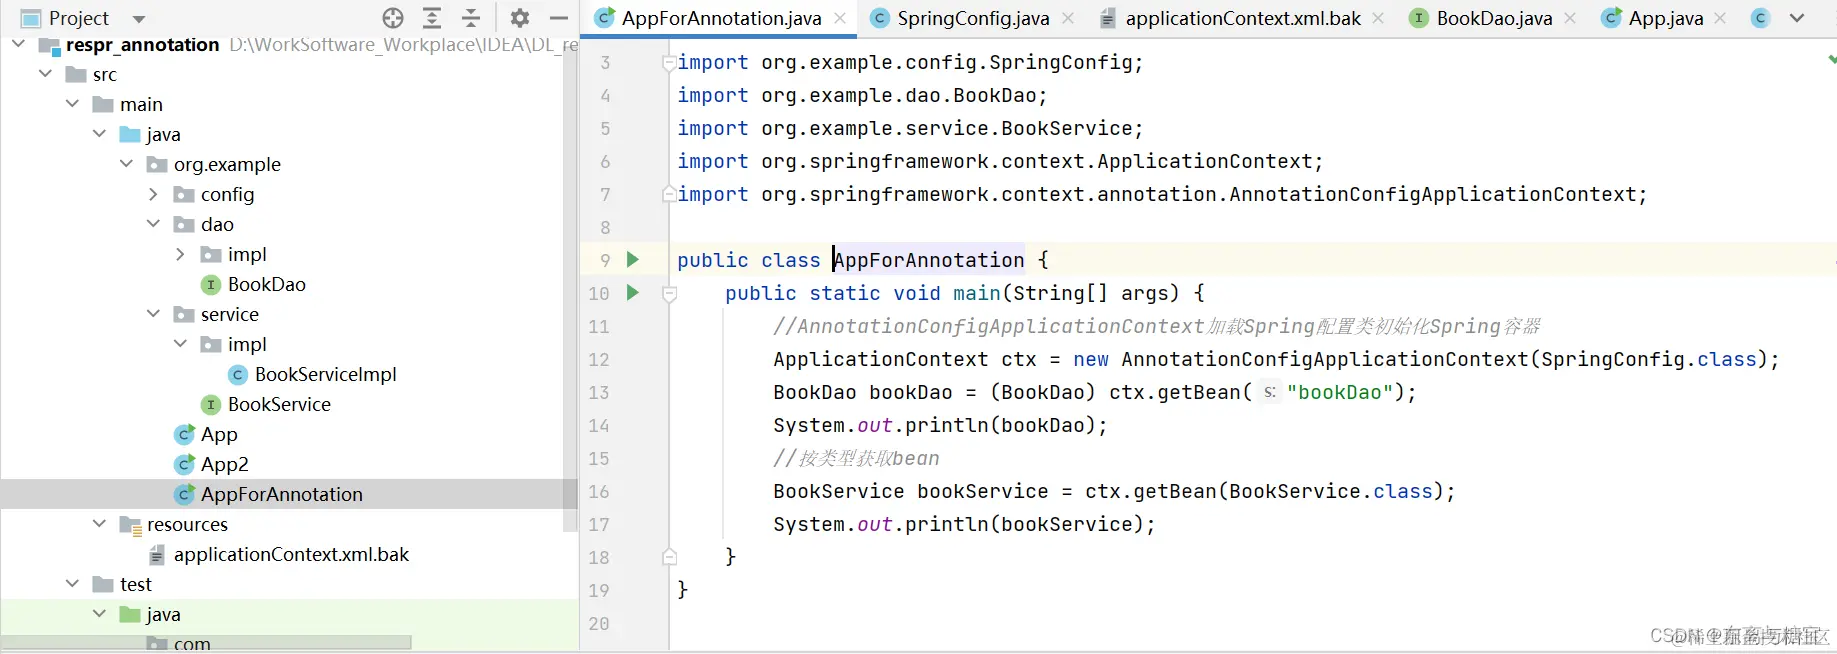Viewport: 1837px width, 654px height.
Task: Click BookDao interface icon in tree
Action: (x=211, y=285)
